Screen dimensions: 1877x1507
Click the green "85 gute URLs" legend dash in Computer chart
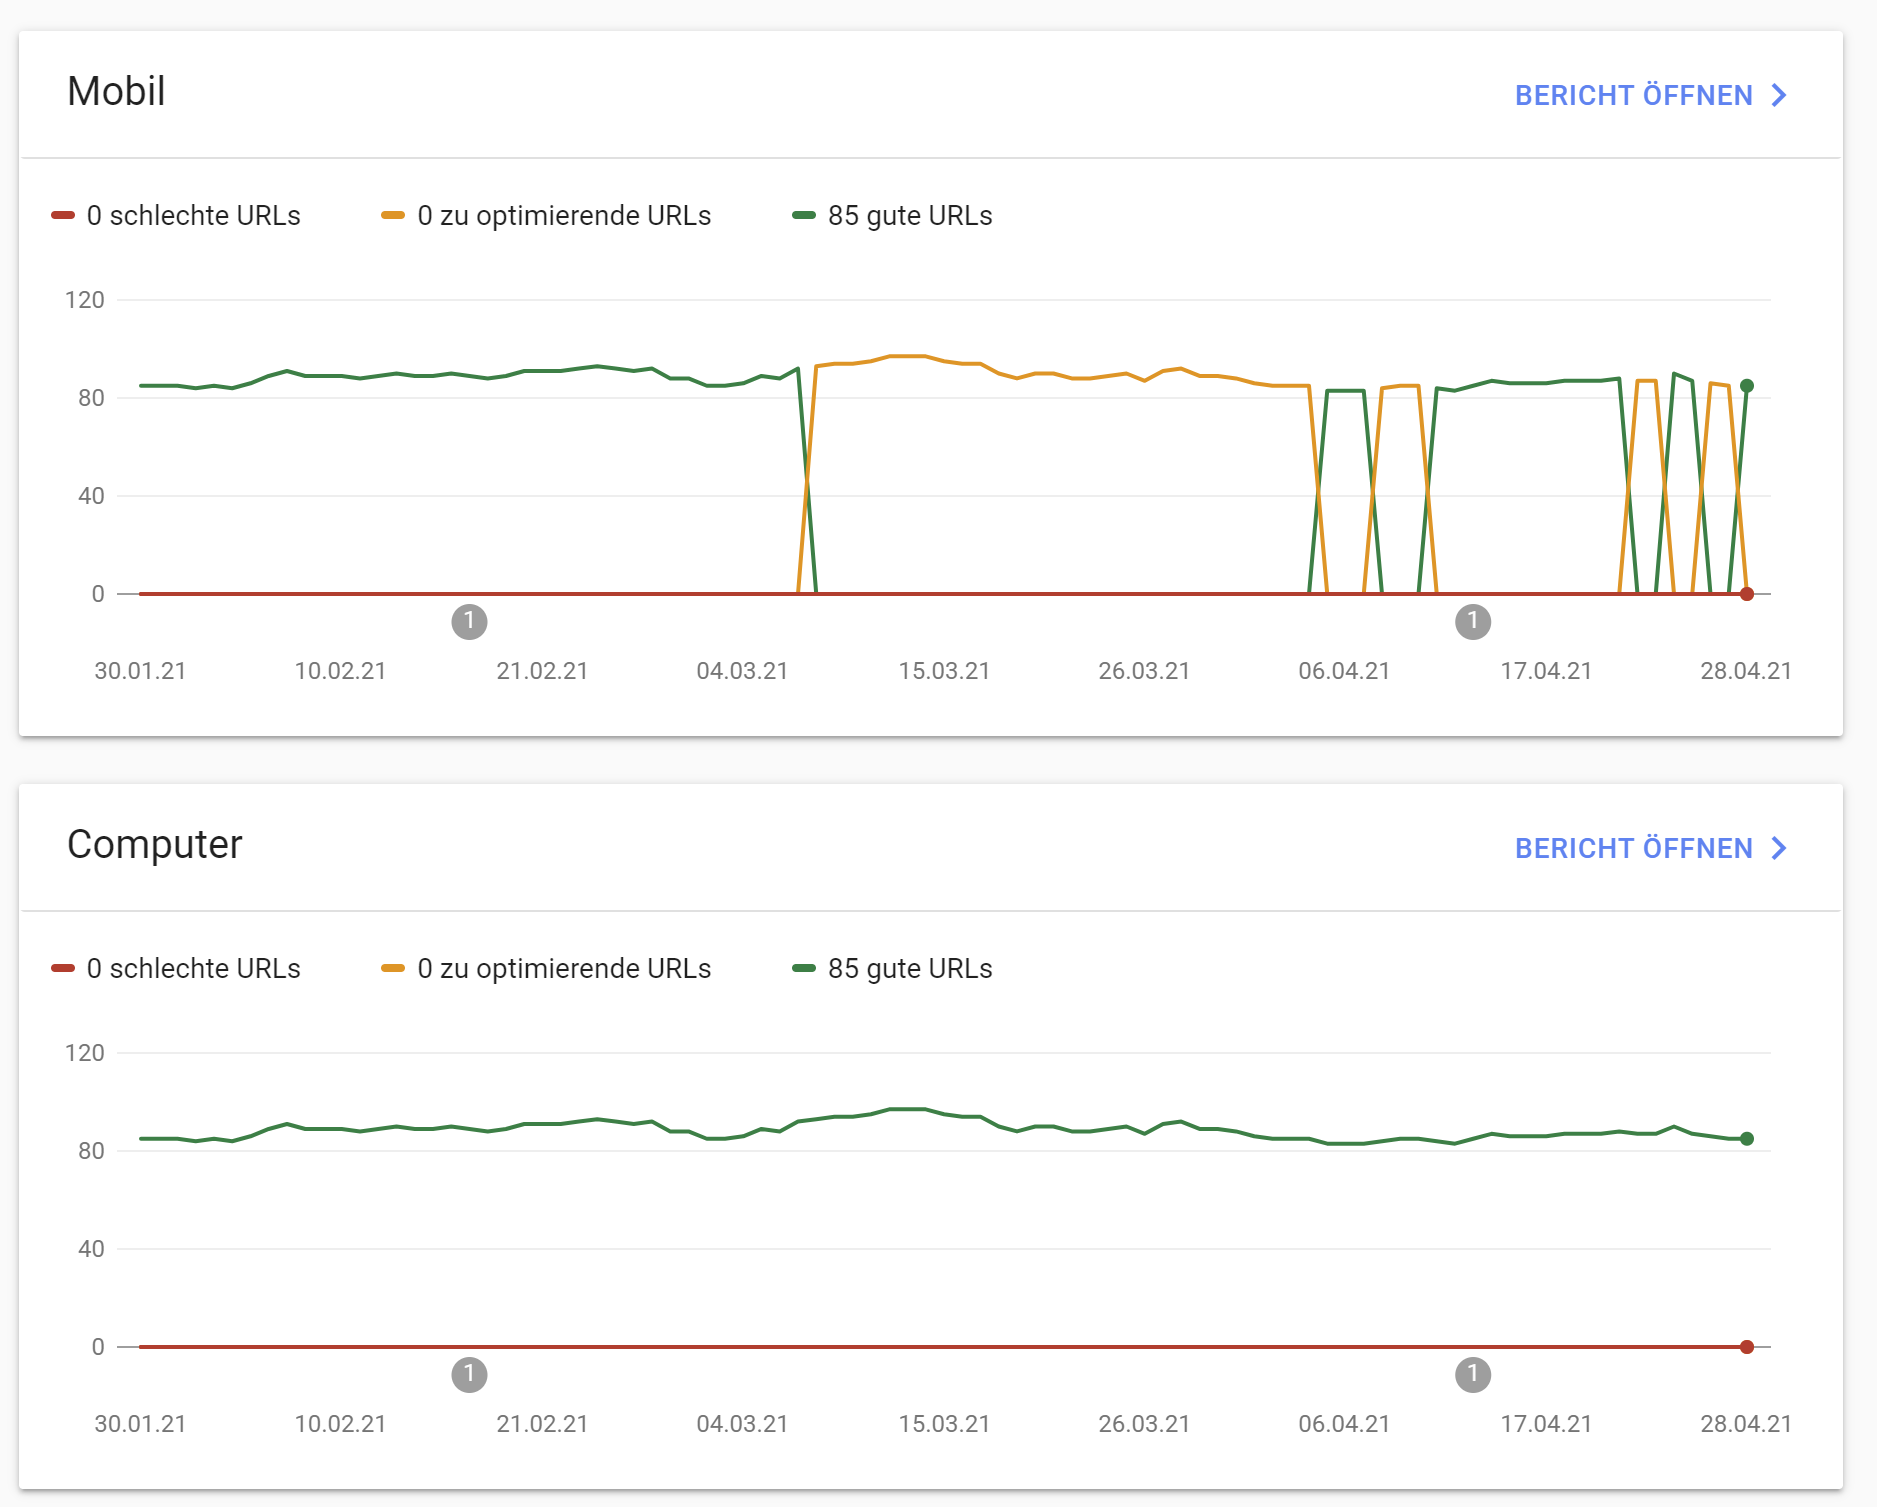[805, 968]
